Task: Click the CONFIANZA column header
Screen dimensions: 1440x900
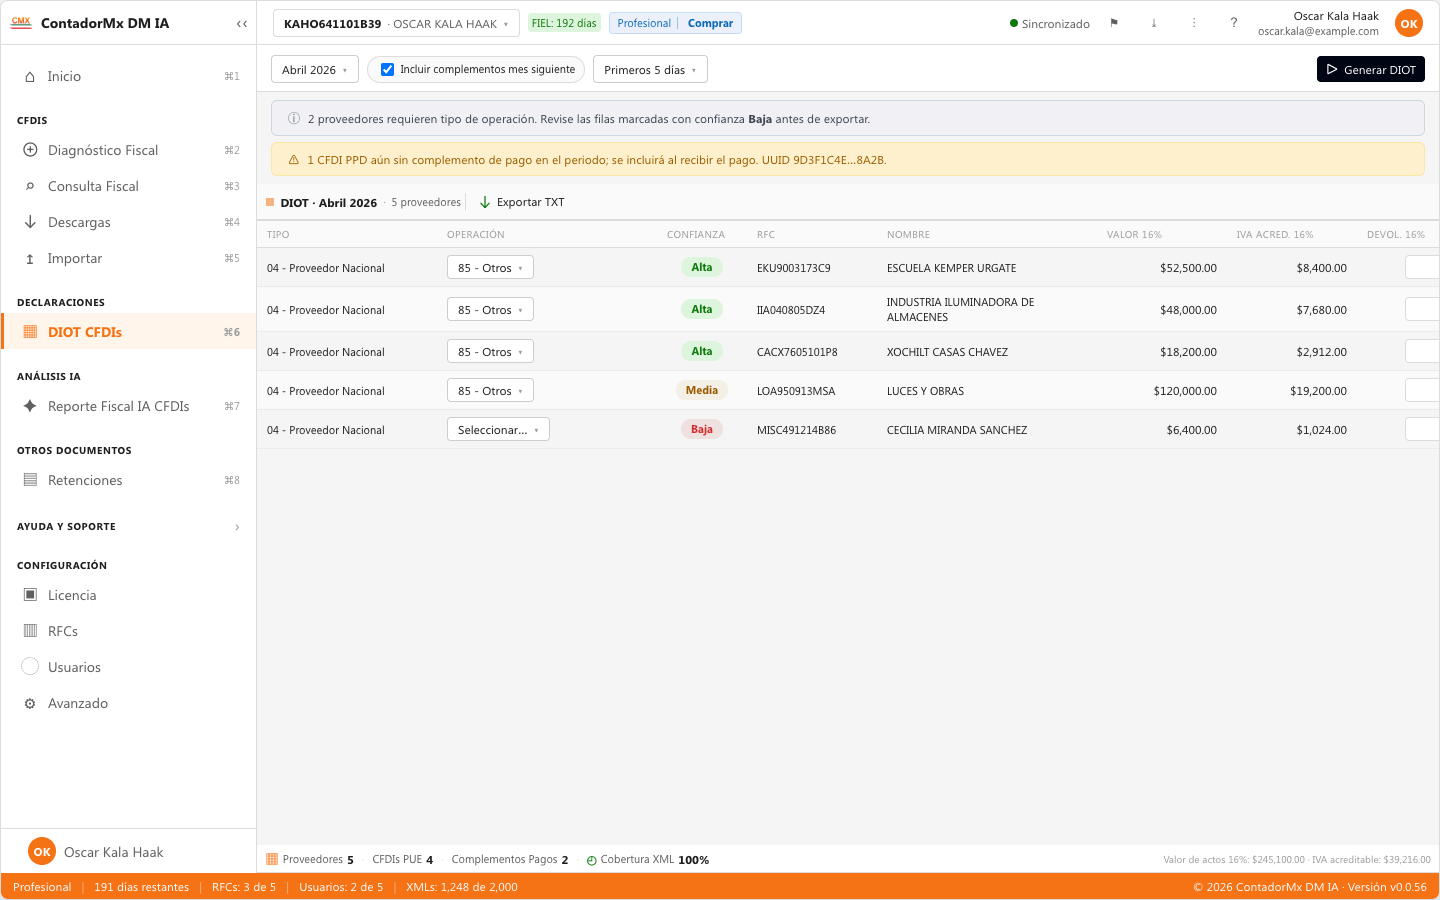Action: coord(696,234)
